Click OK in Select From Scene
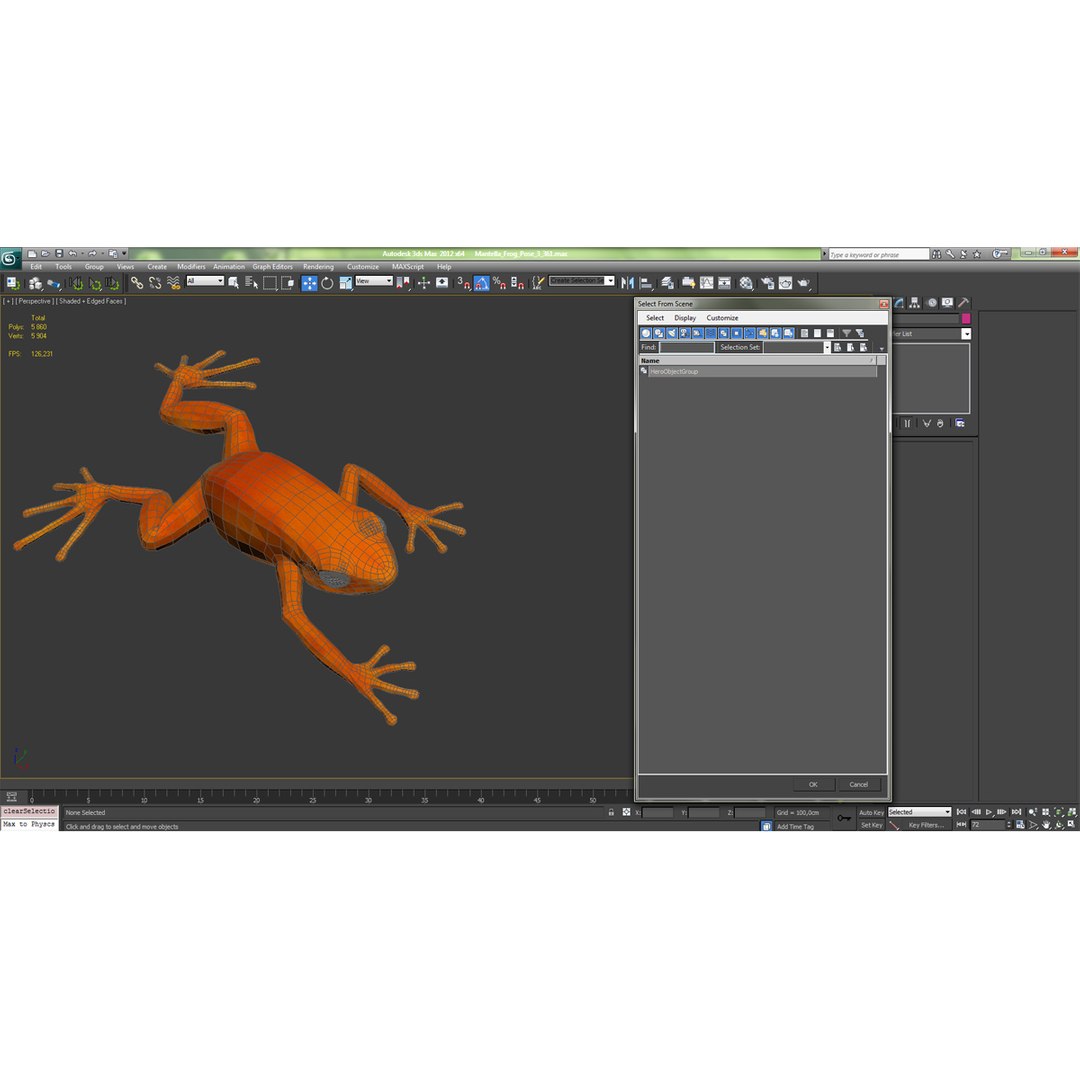The height and width of the screenshot is (1080, 1080). 813,785
